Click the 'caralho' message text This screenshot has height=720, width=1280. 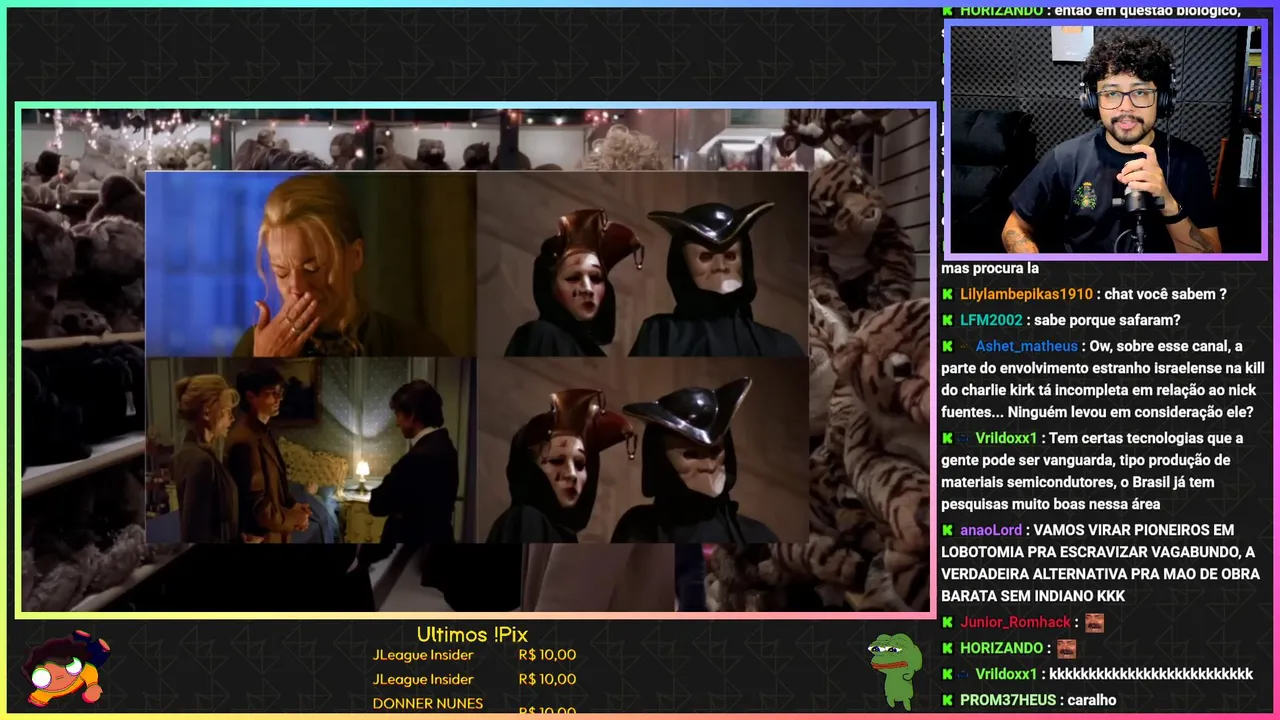(x=1092, y=700)
